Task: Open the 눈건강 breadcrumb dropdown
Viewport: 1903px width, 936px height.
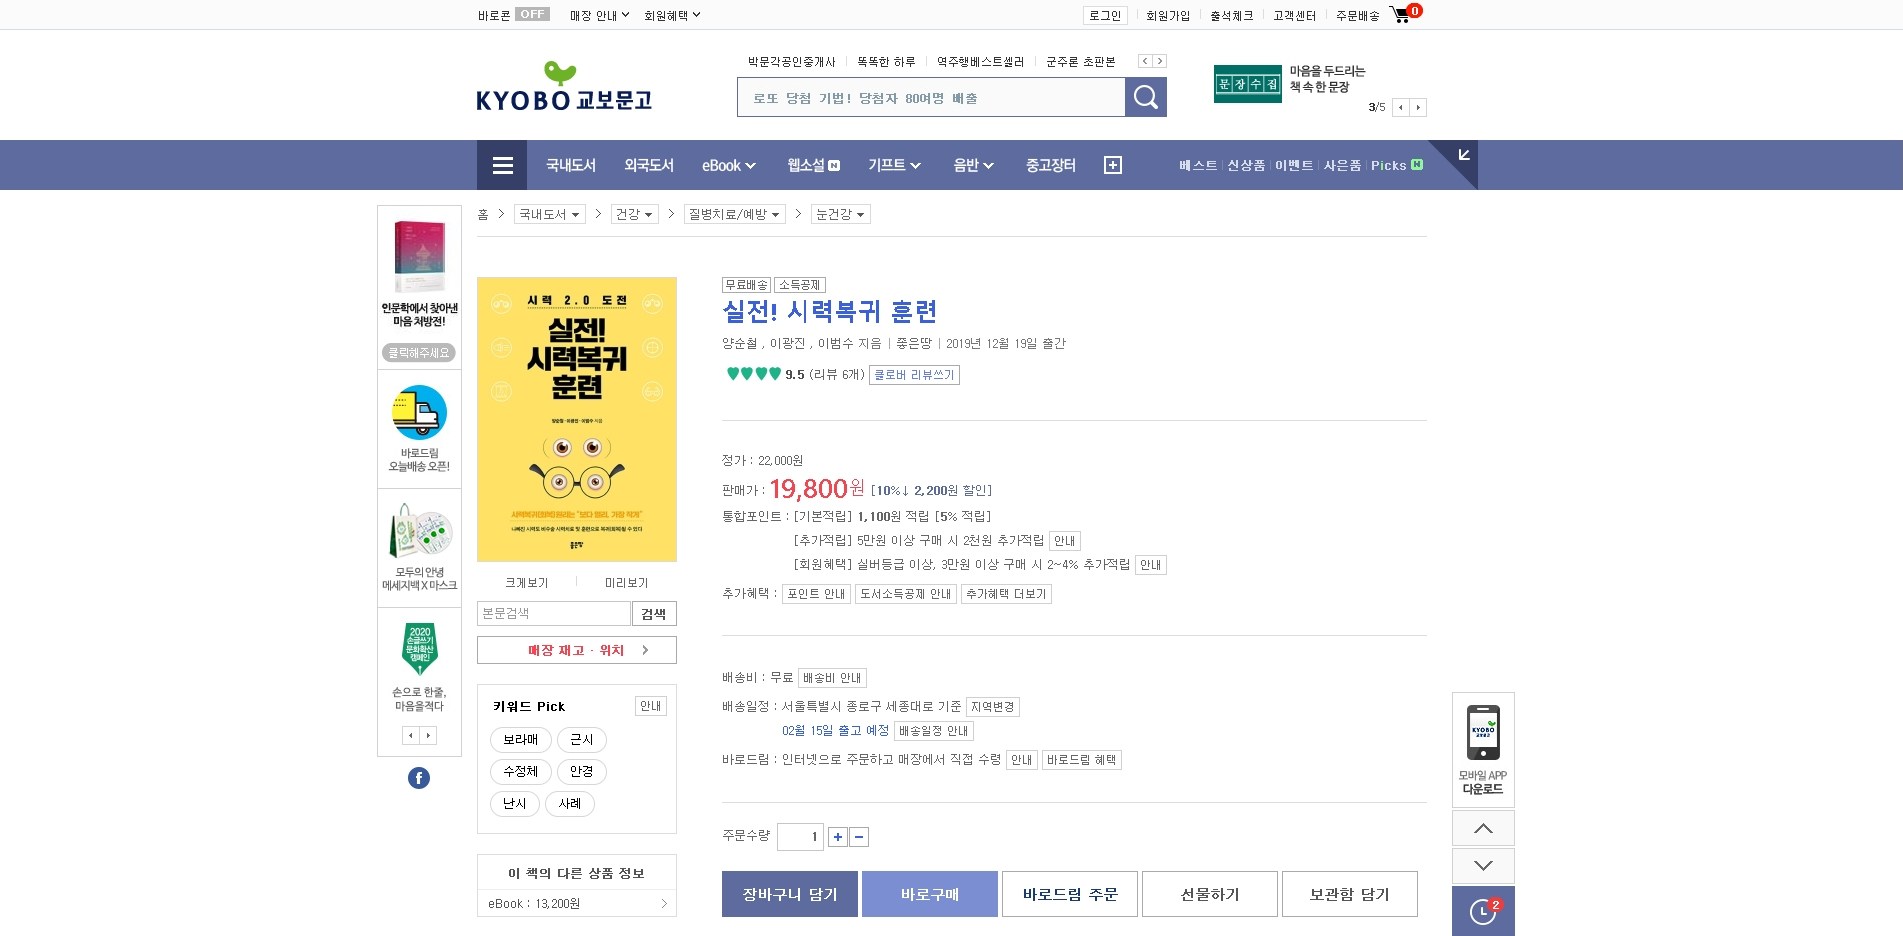Action: [x=840, y=214]
